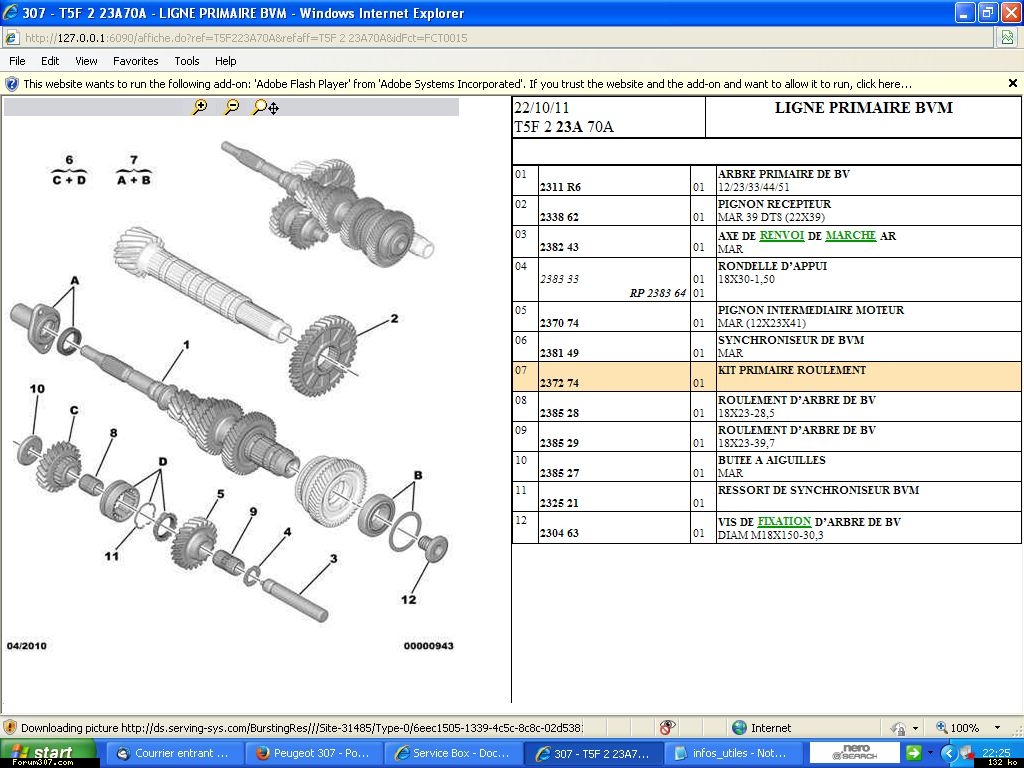
Task: Click the Nero Search box
Action: tap(855, 752)
